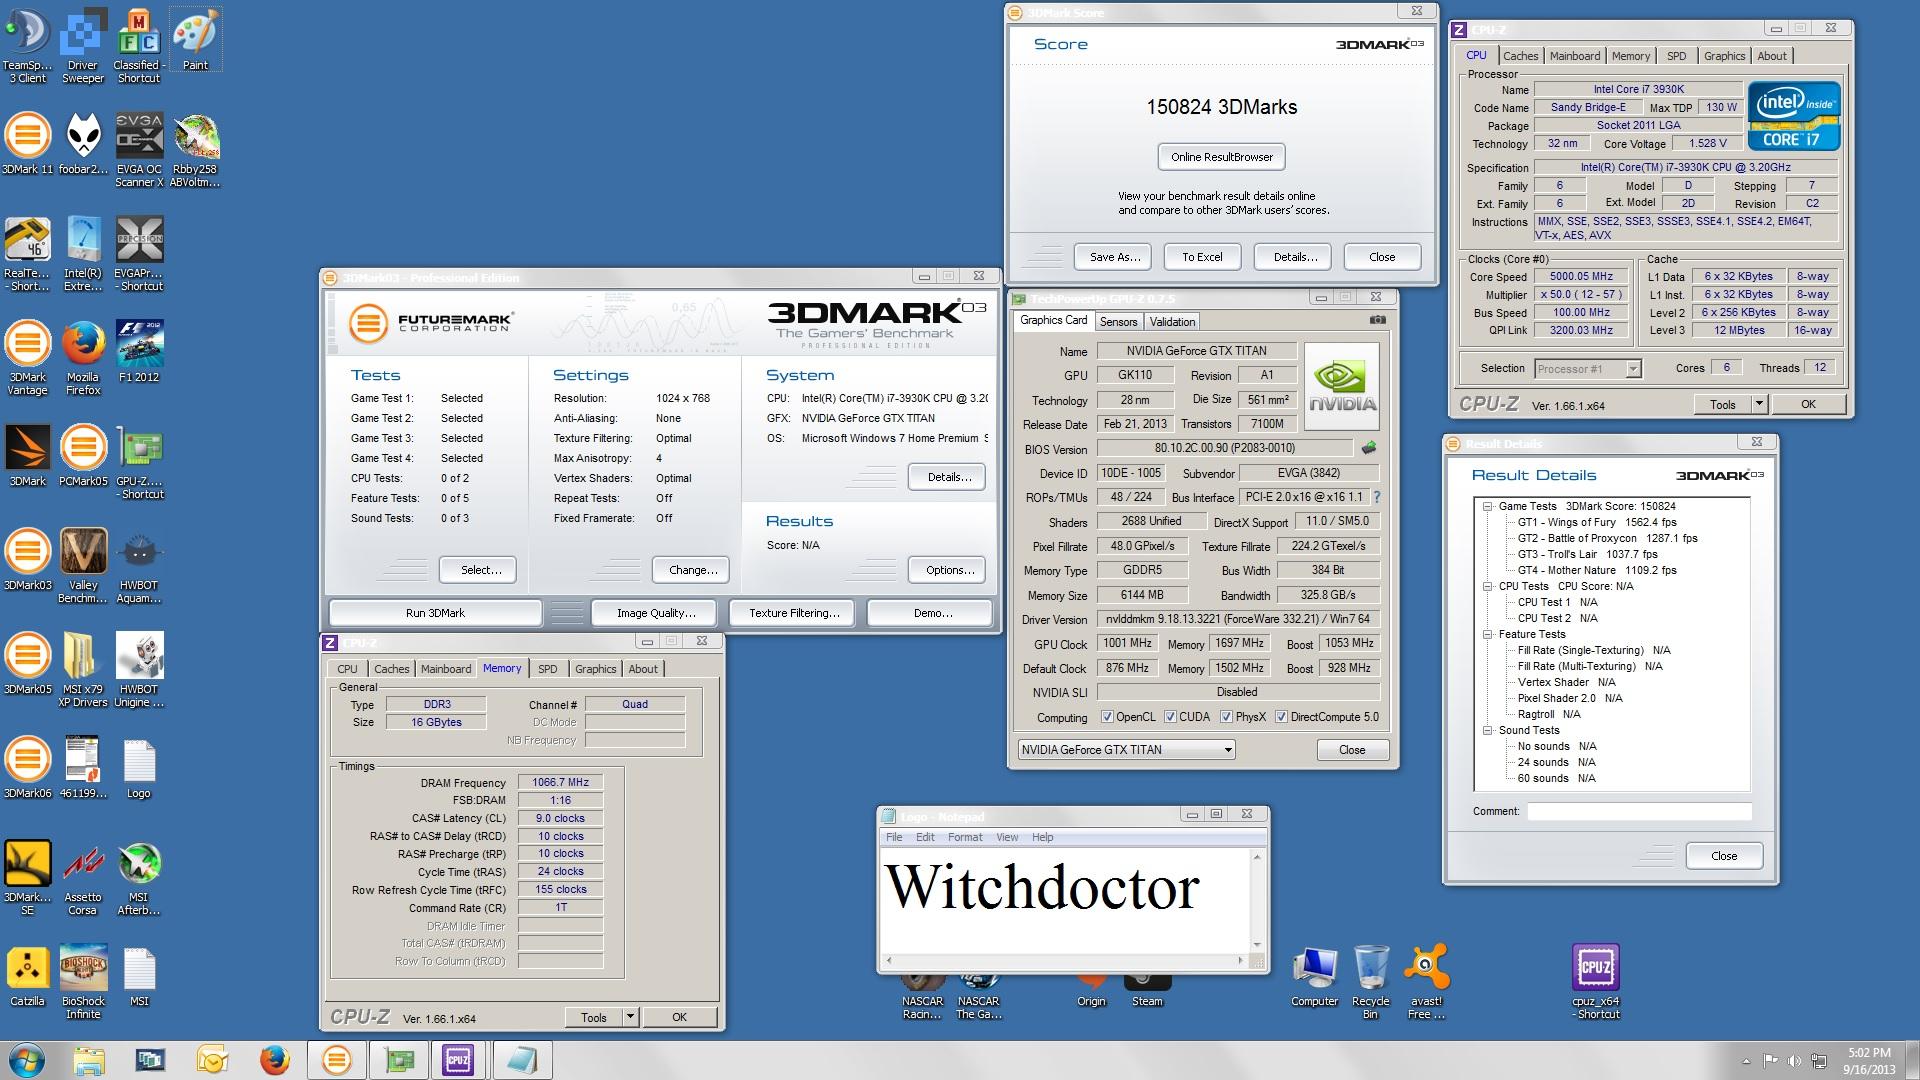Show hidden system tray icons arrow
1920x1080 pixels.
click(x=1746, y=1061)
